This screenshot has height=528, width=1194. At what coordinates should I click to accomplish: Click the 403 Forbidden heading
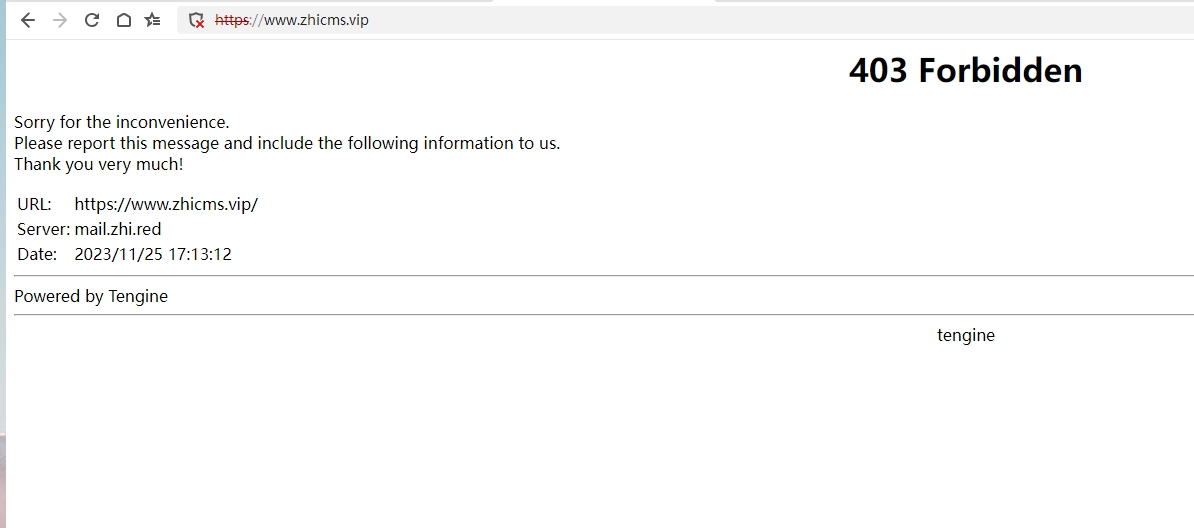point(965,70)
